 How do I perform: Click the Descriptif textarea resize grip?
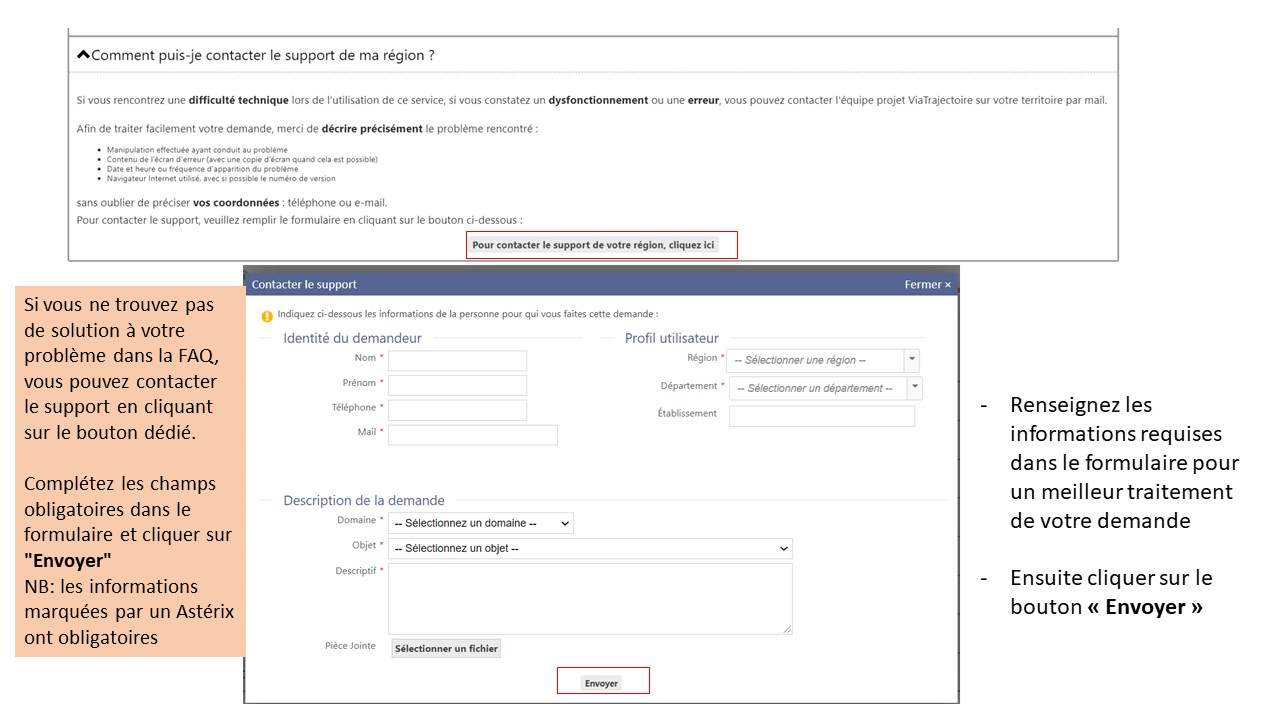(x=787, y=629)
